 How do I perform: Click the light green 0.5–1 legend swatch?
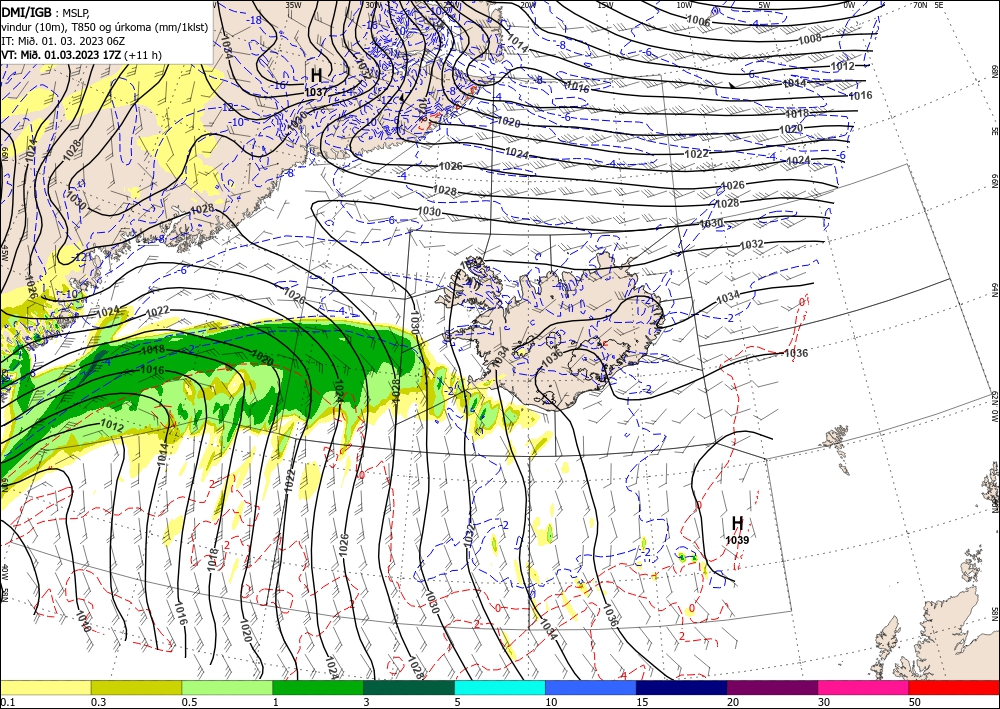(x=227, y=687)
